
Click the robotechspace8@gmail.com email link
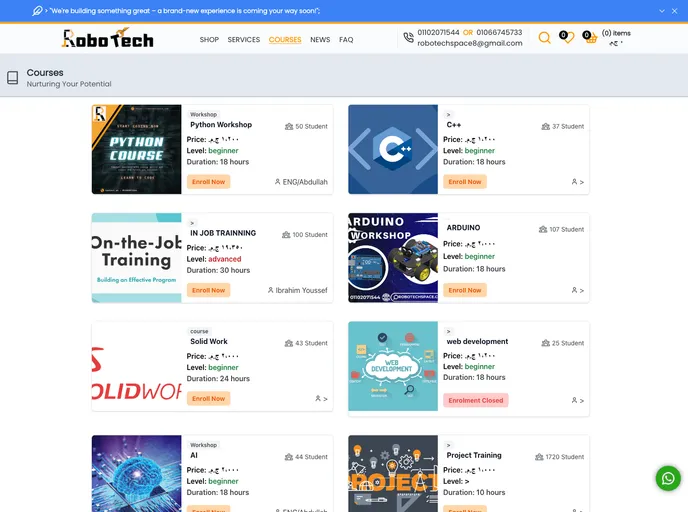click(469, 43)
